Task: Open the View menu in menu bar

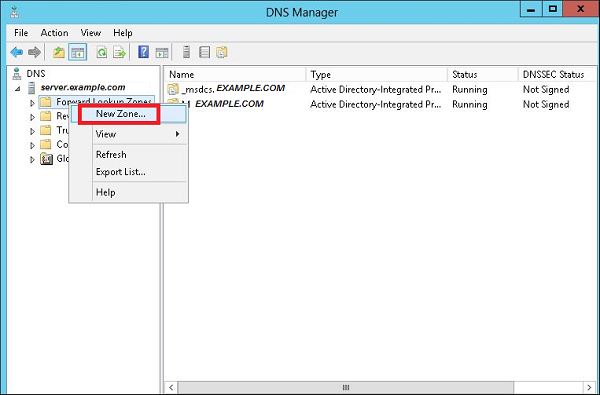Action: pyautogui.click(x=91, y=33)
